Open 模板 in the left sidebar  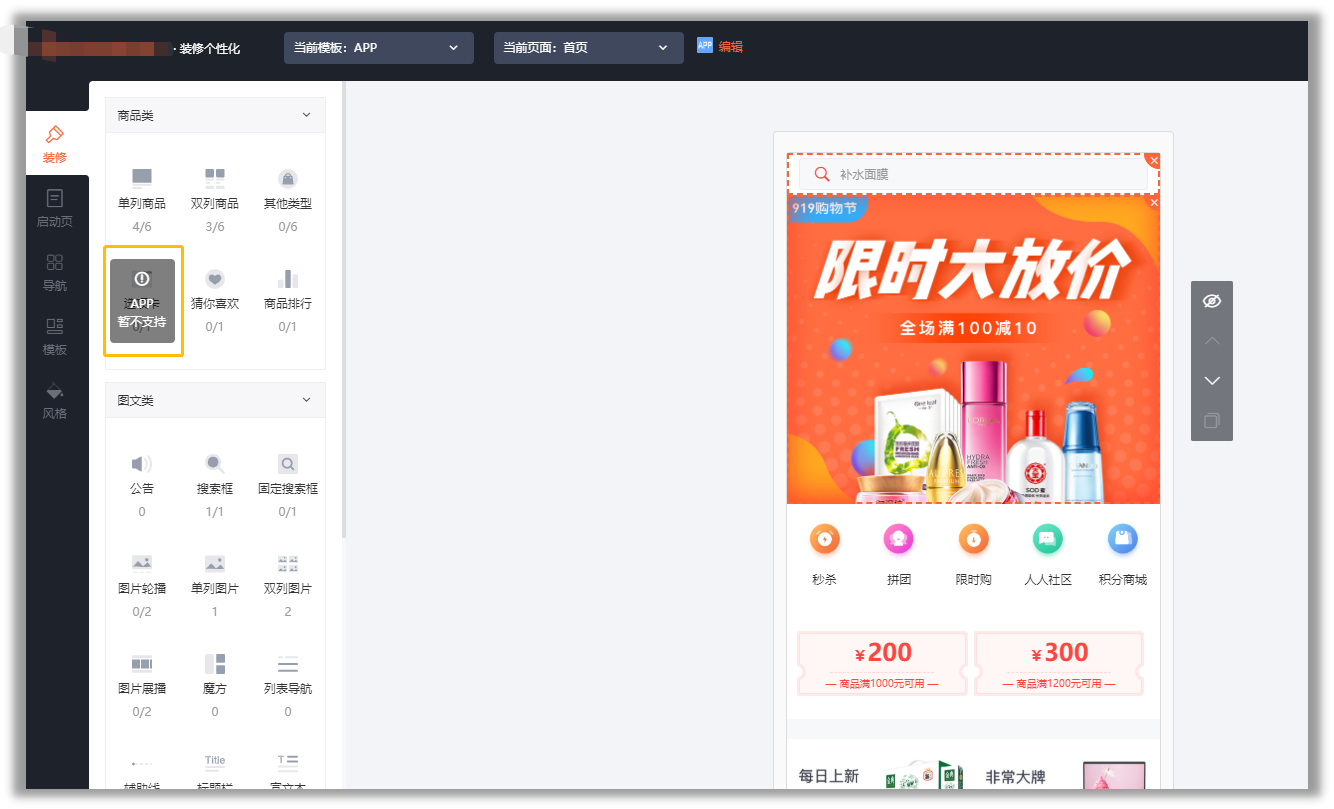[x=55, y=336]
